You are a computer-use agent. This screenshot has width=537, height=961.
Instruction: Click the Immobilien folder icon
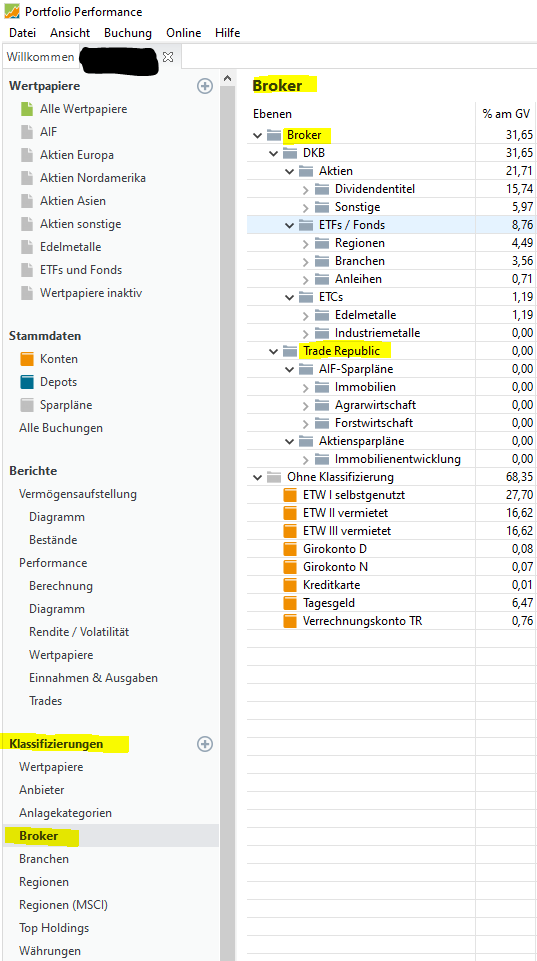tap(322, 387)
